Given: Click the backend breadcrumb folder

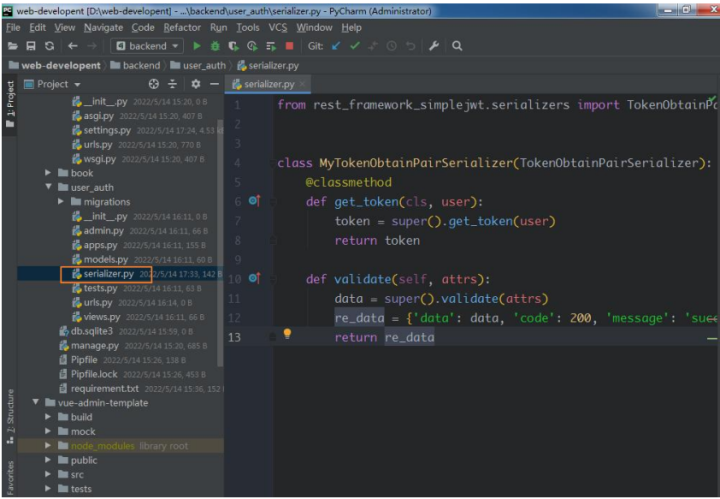Looking at the screenshot, I should 135,66.
